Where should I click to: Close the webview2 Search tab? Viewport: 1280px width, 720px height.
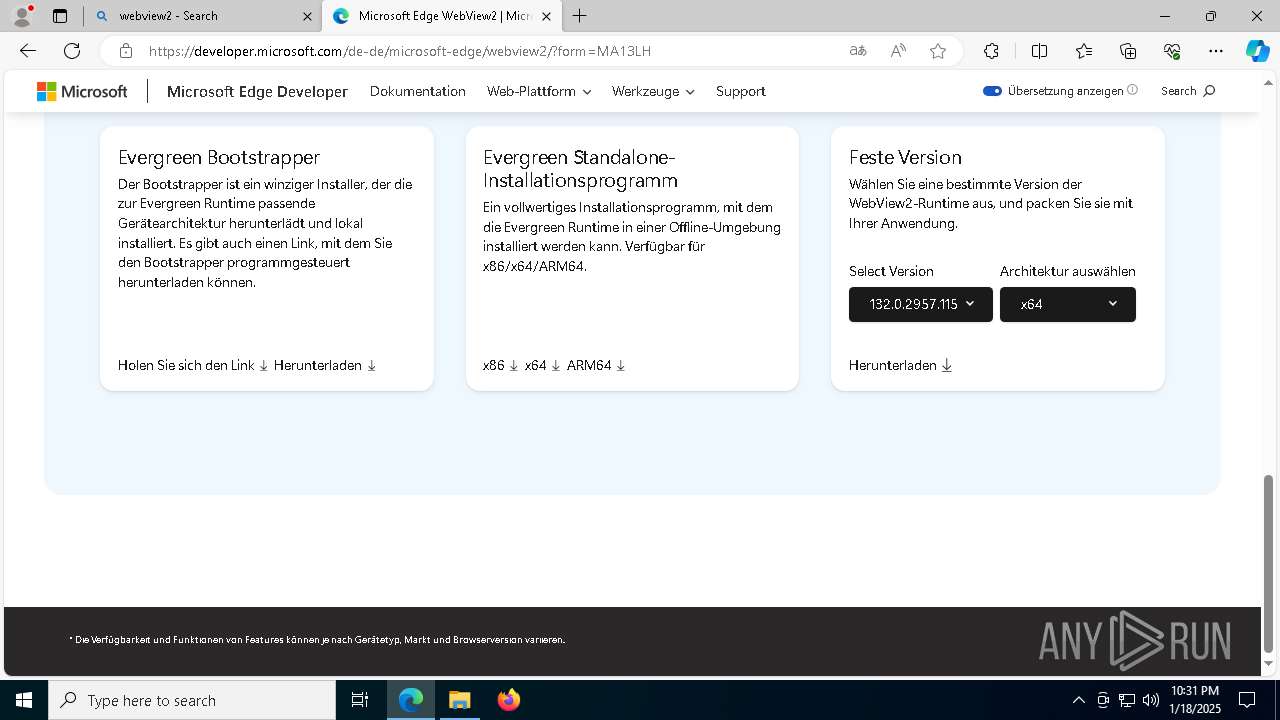click(x=307, y=16)
